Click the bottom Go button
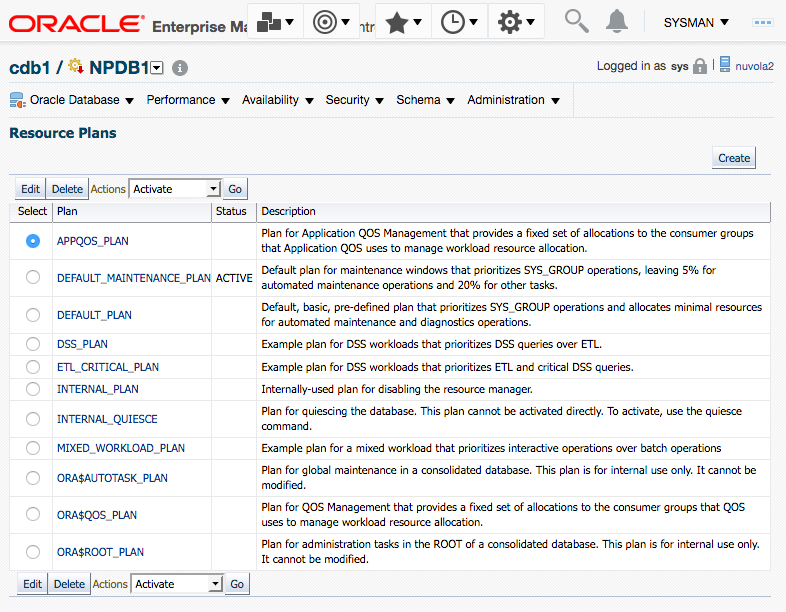This screenshot has height=612, width=786. click(x=237, y=584)
